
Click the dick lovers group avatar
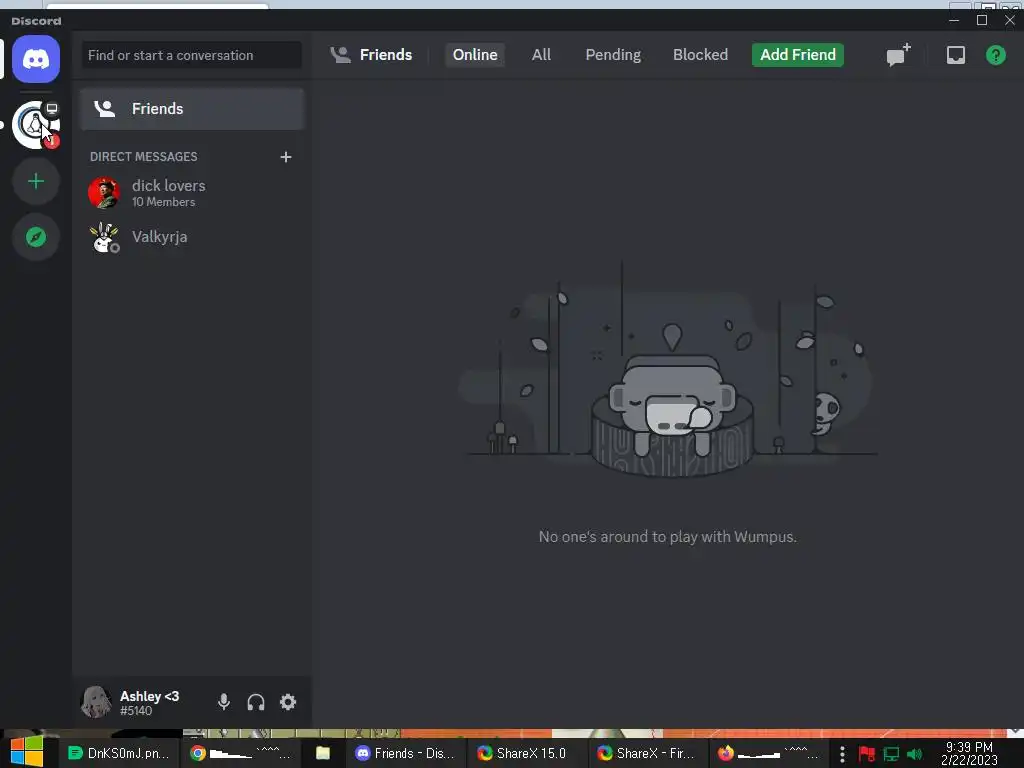pos(104,193)
